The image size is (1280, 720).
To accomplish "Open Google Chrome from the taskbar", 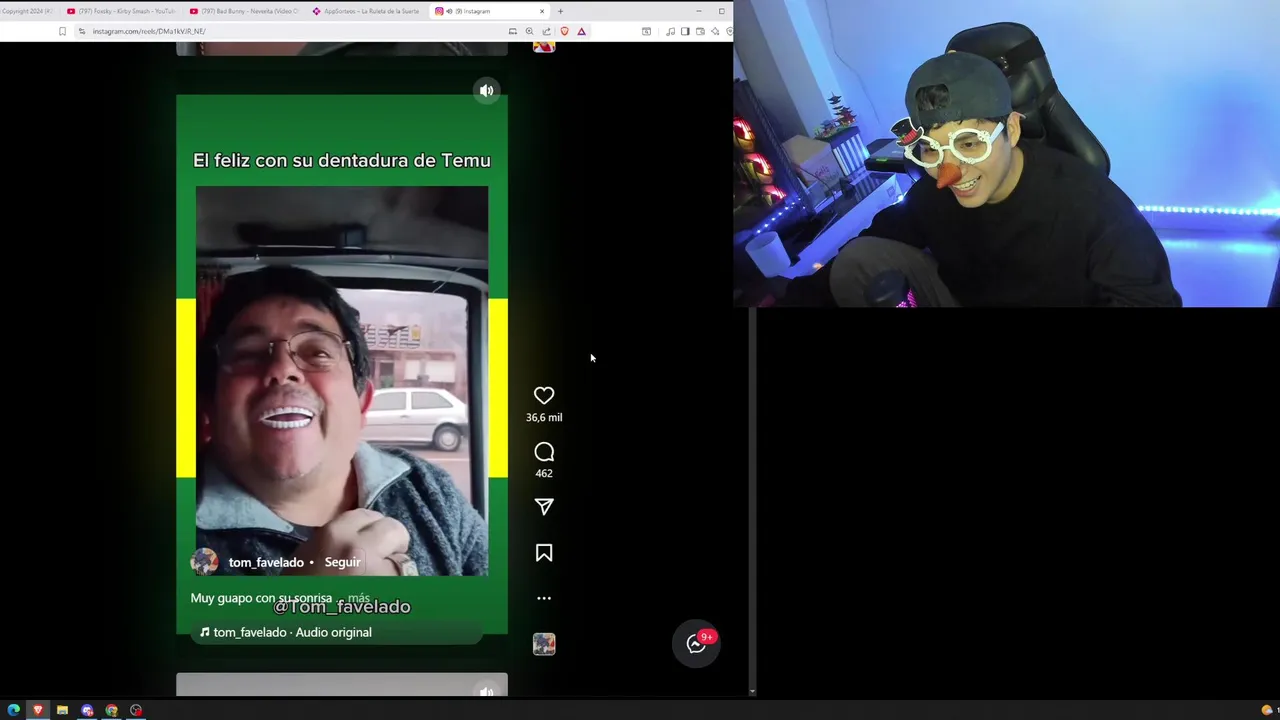I will point(111,710).
